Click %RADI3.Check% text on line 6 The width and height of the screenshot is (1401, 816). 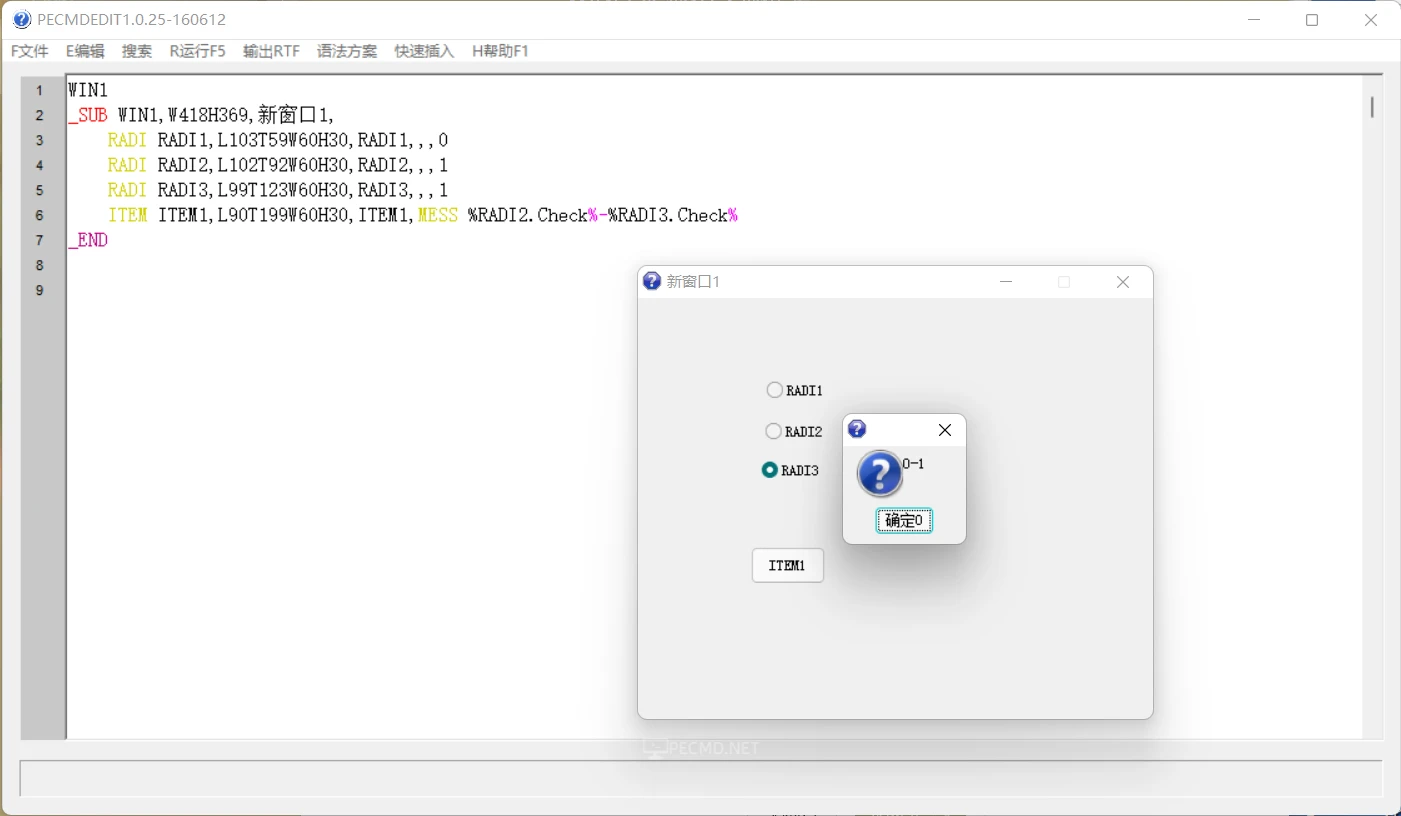(x=673, y=215)
